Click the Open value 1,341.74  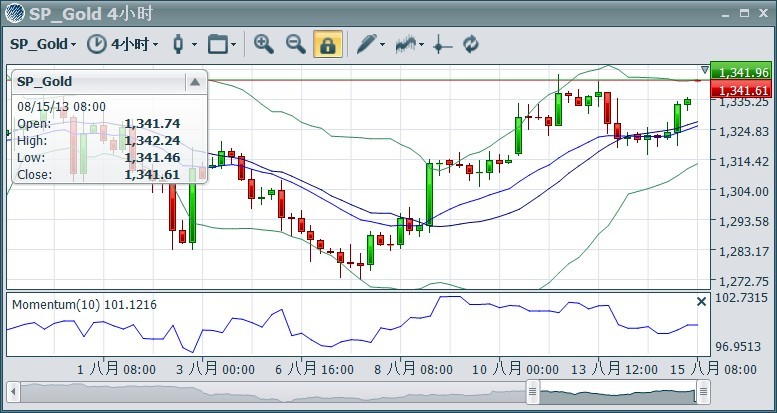(152, 123)
